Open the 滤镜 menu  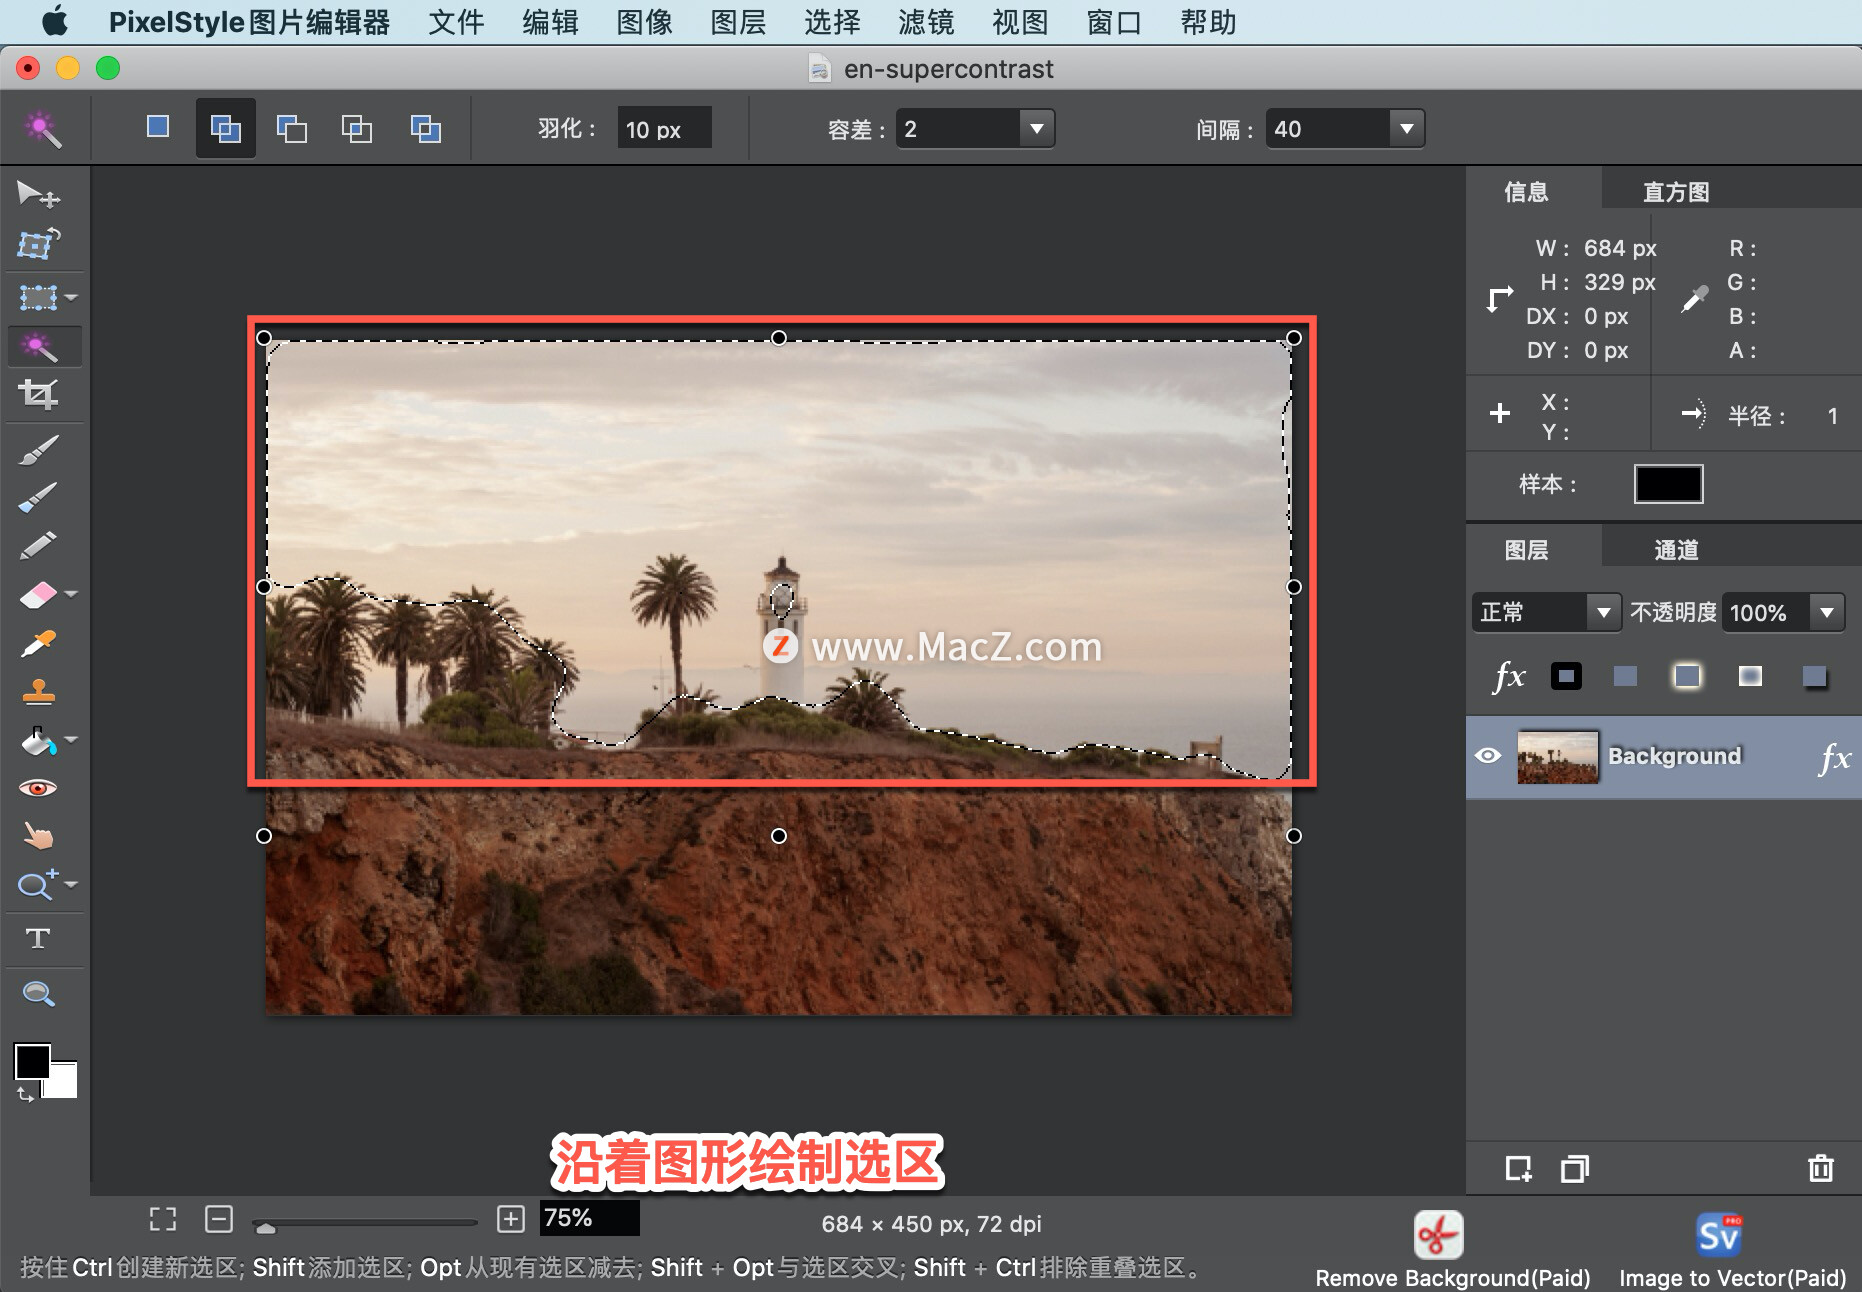(x=925, y=22)
